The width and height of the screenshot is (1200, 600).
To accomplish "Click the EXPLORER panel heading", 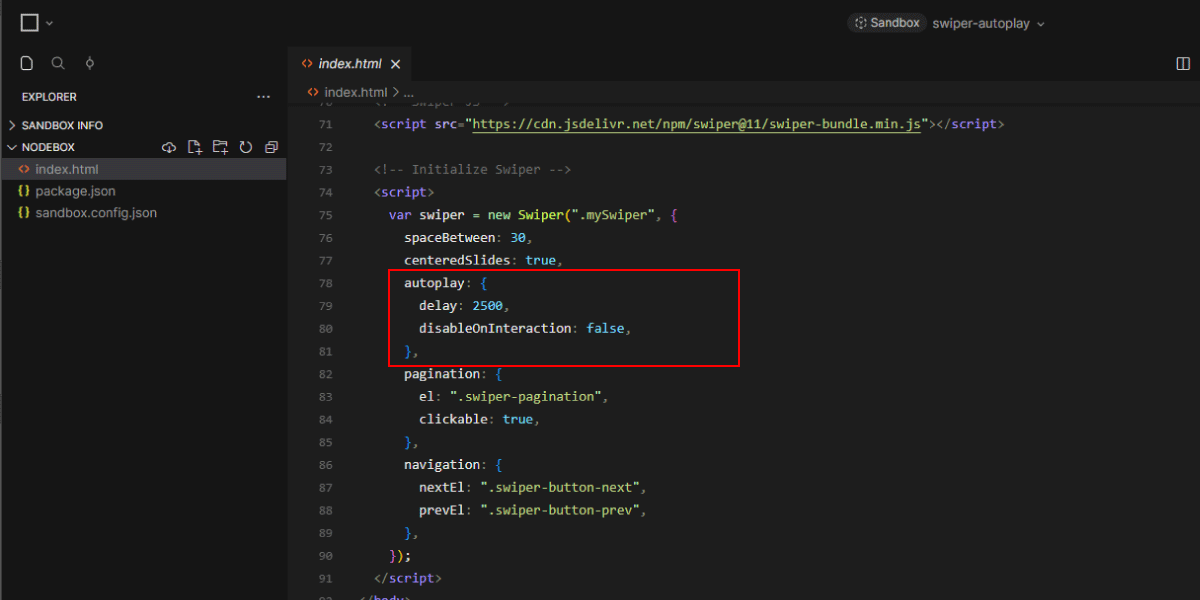I will tap(49, 97).
